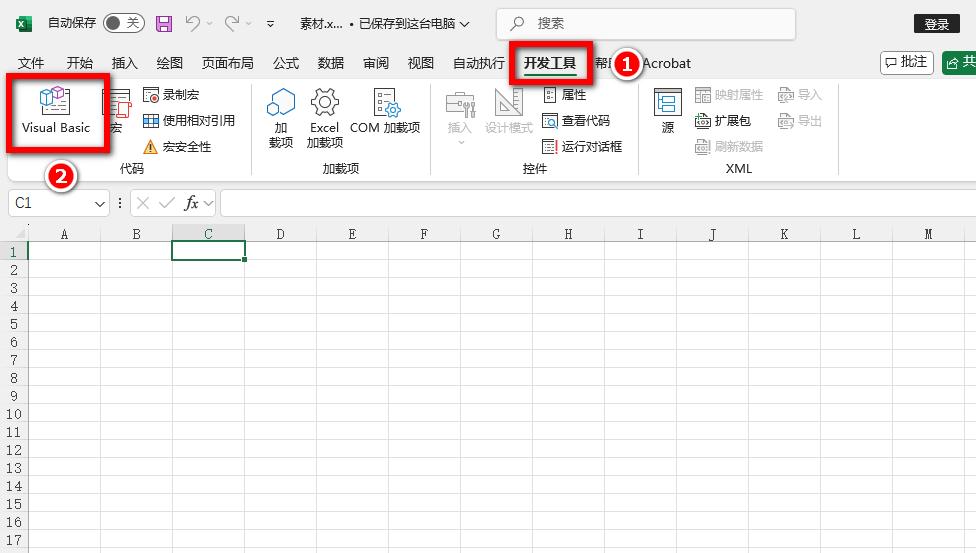Open the Visual Basic editor
976x553 pixels.
click(56, 111)
